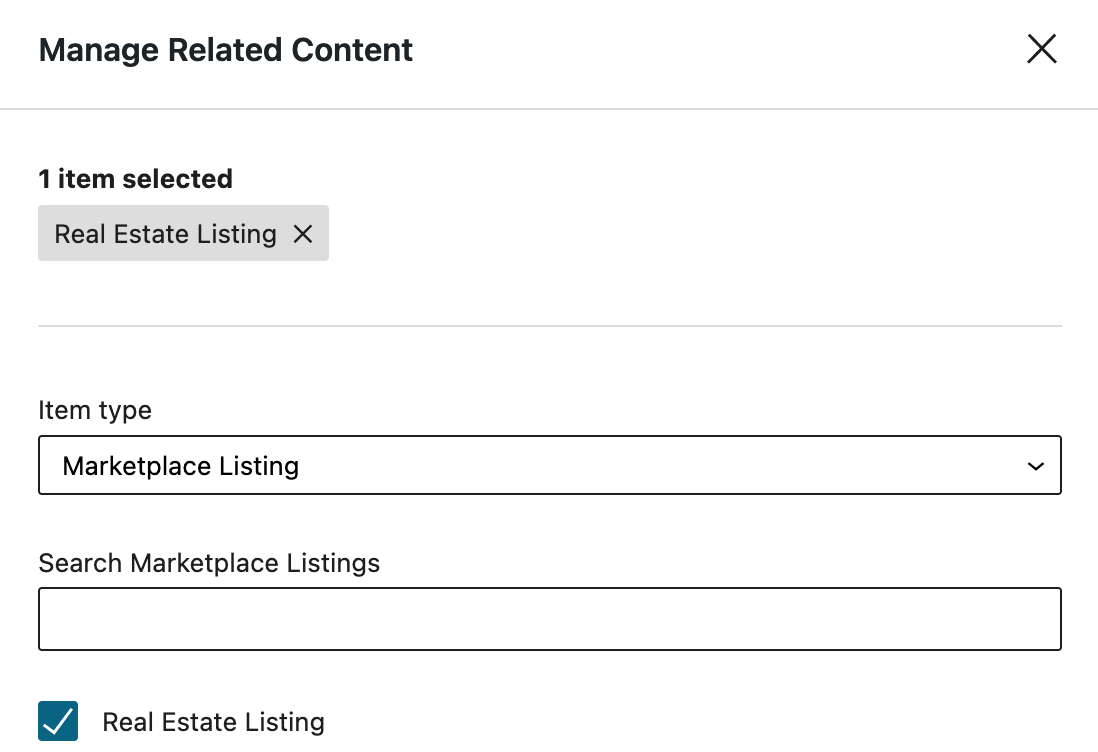Click the Search Marketplace Listings label
This screenshot has width=1098, height=752.
click(209, 563)
